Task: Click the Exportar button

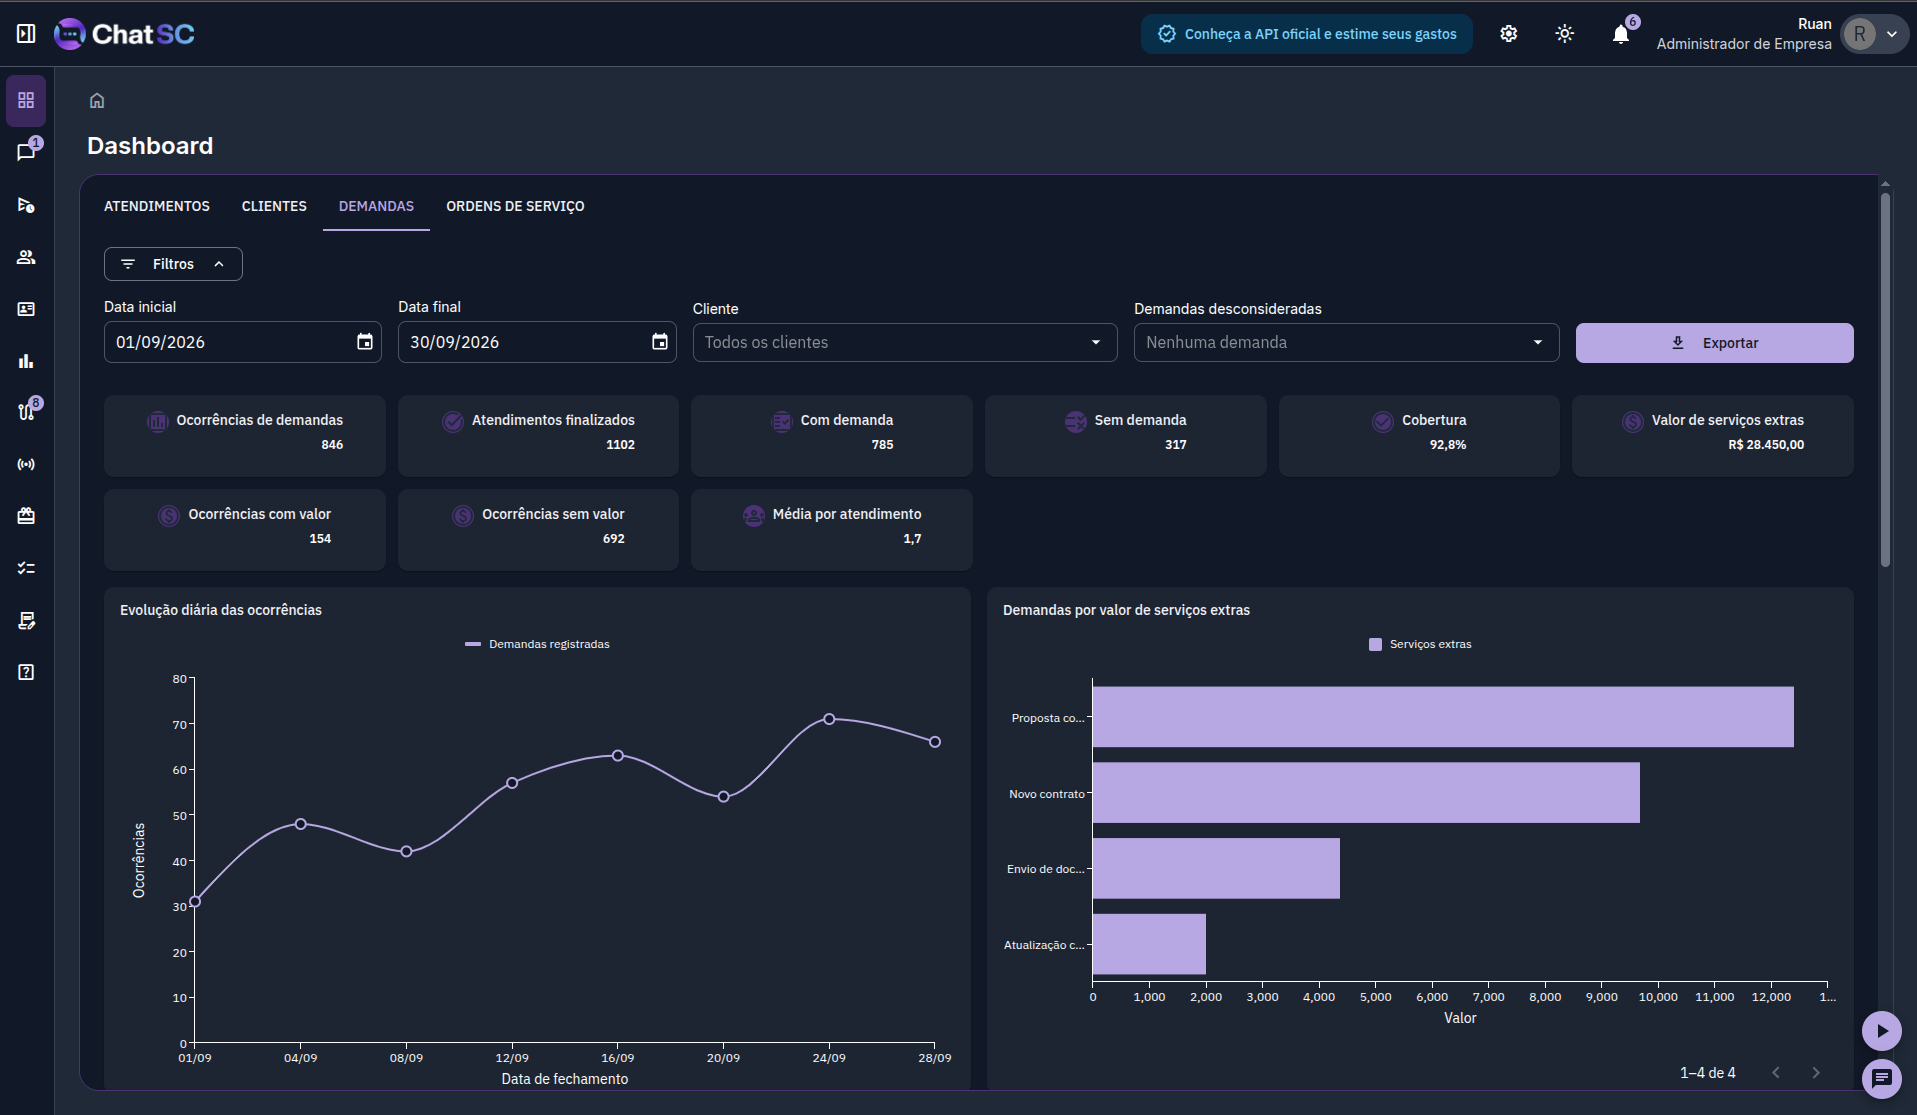Action: [x=1714, y=343]
